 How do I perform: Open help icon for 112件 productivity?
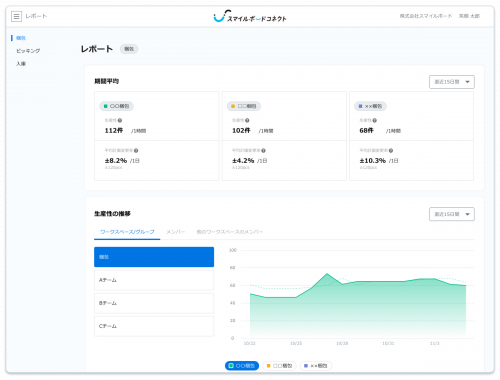[x=120, y=120]
